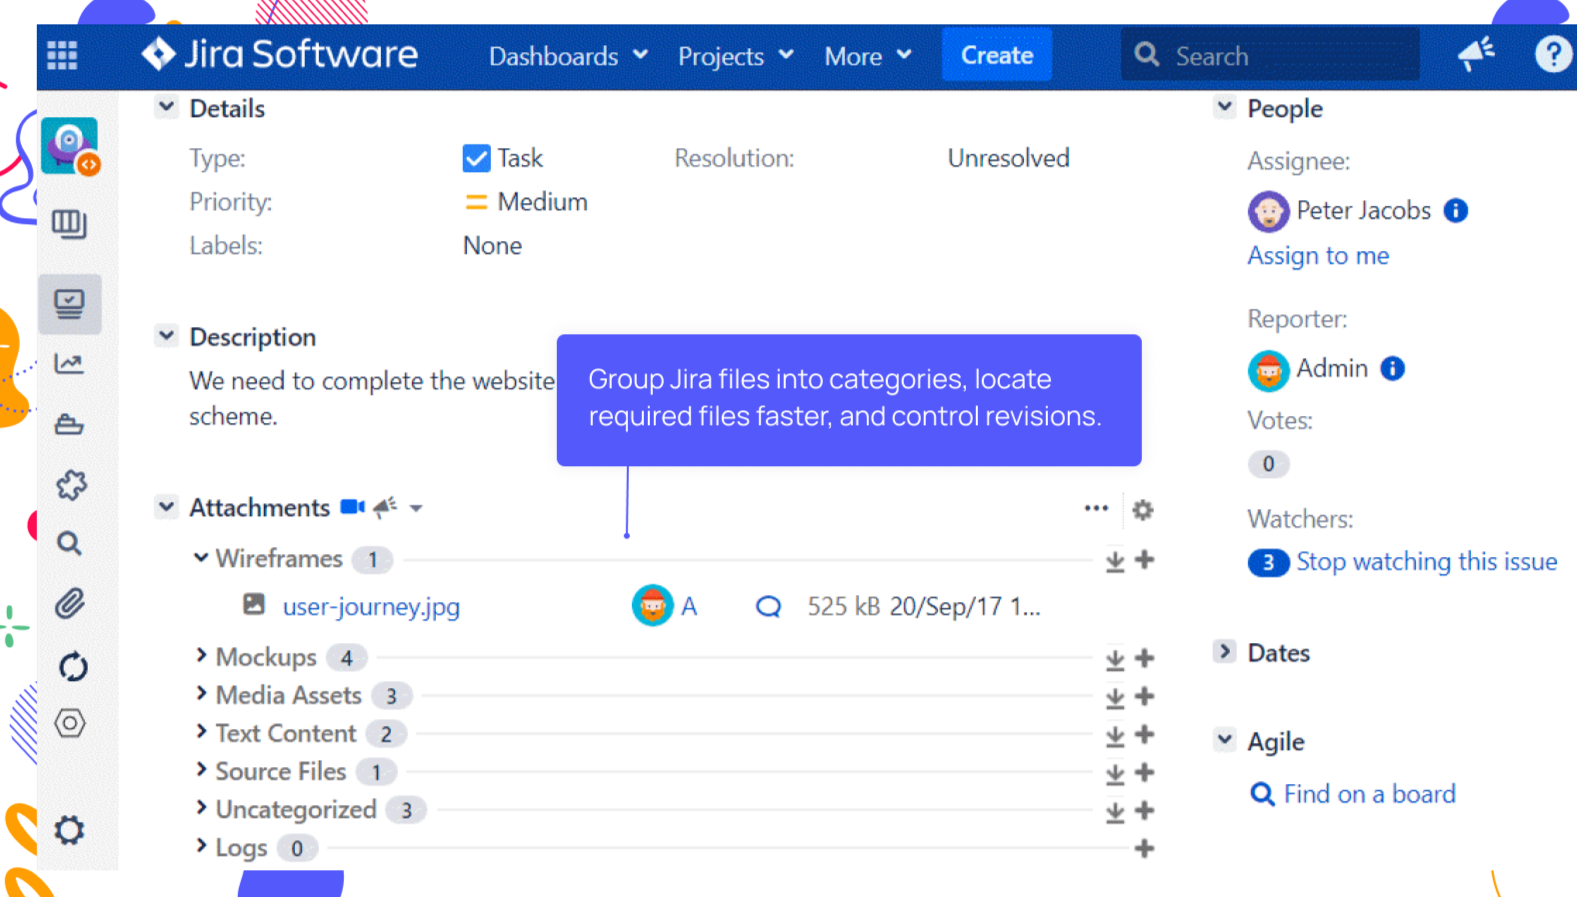1577x897 pixels.
Task: Download all Source Files attachments
Action: 1115,773
